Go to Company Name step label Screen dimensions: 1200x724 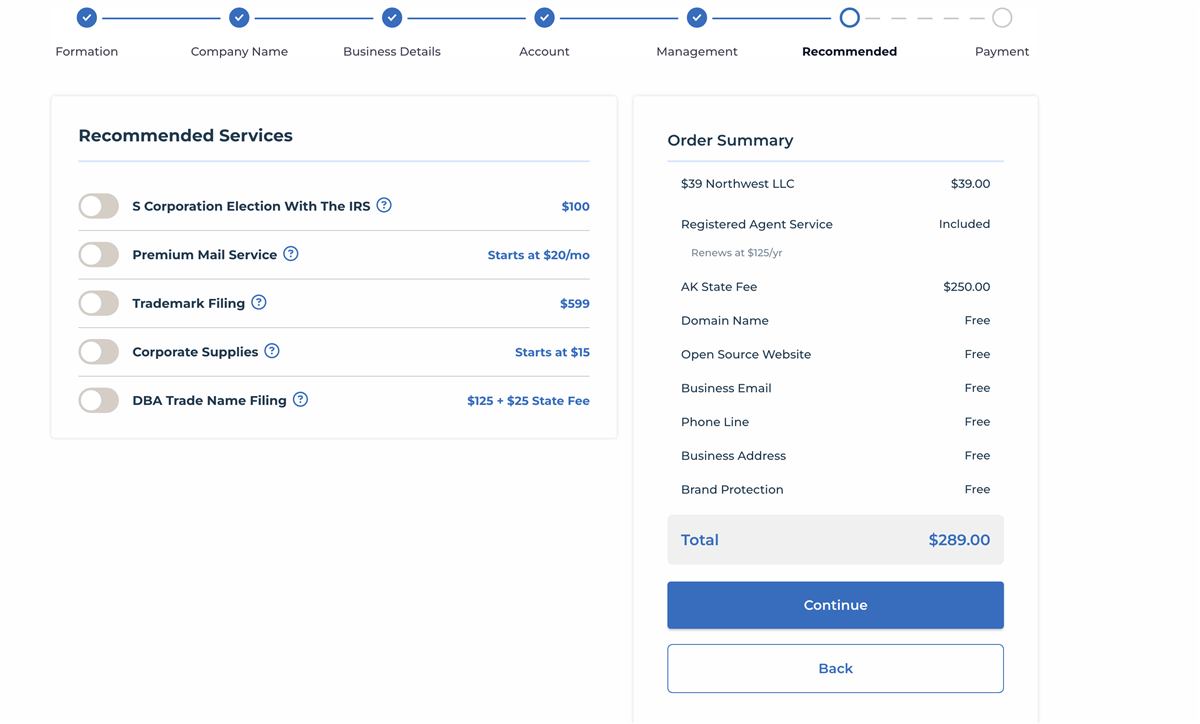(239, 51)
